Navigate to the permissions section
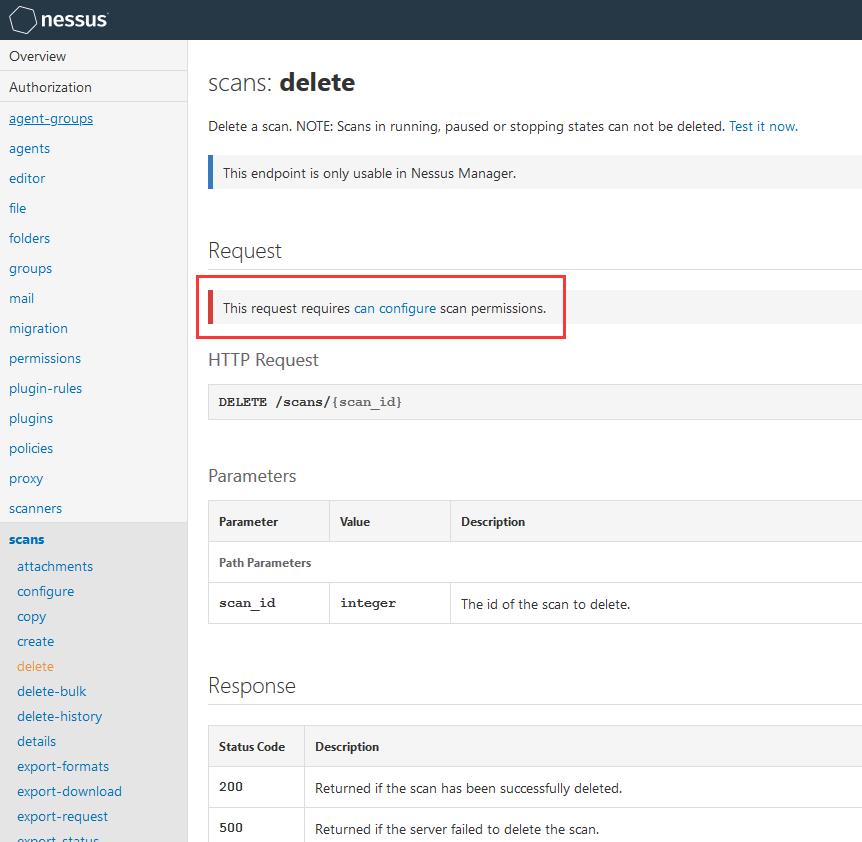Screen dimensions: 862x842 click(x=44, y=358)
